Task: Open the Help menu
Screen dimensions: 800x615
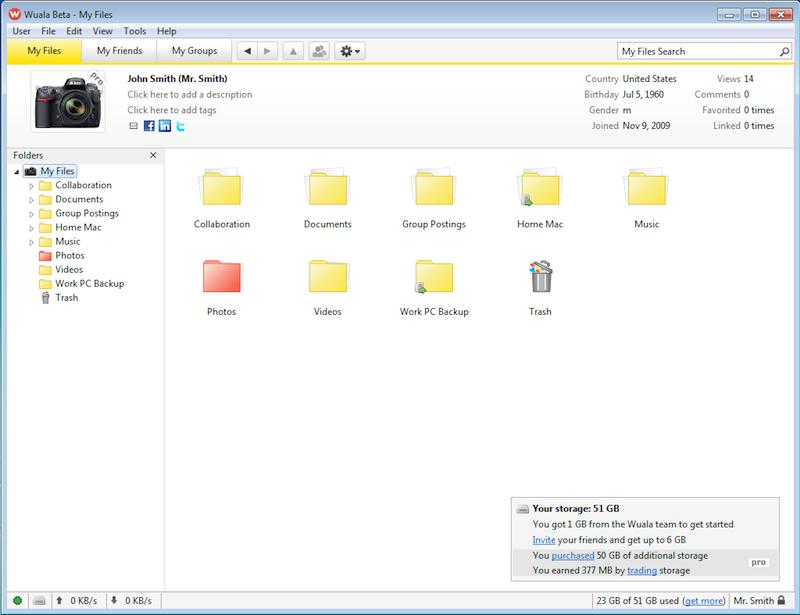Action: [x=166, y=31]
